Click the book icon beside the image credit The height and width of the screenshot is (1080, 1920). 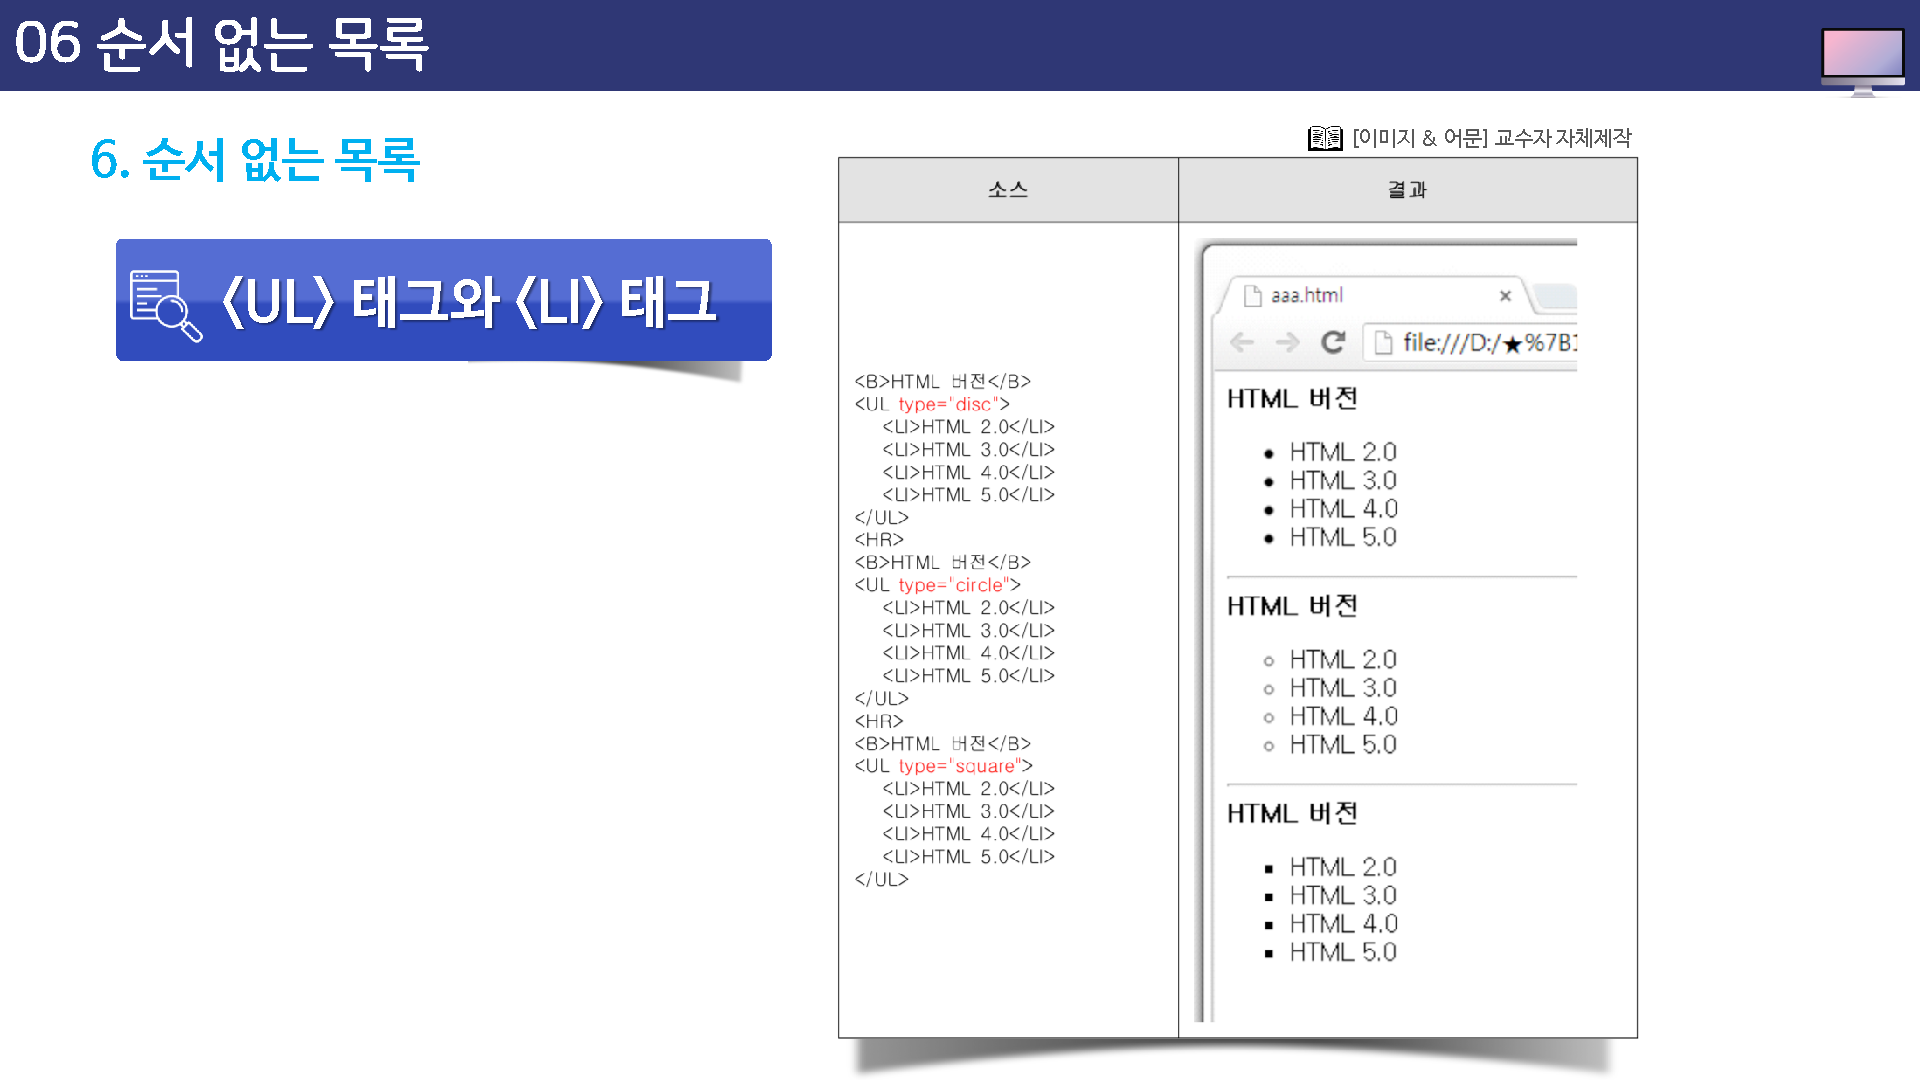pyautogui.click(x=1325, y=139)
